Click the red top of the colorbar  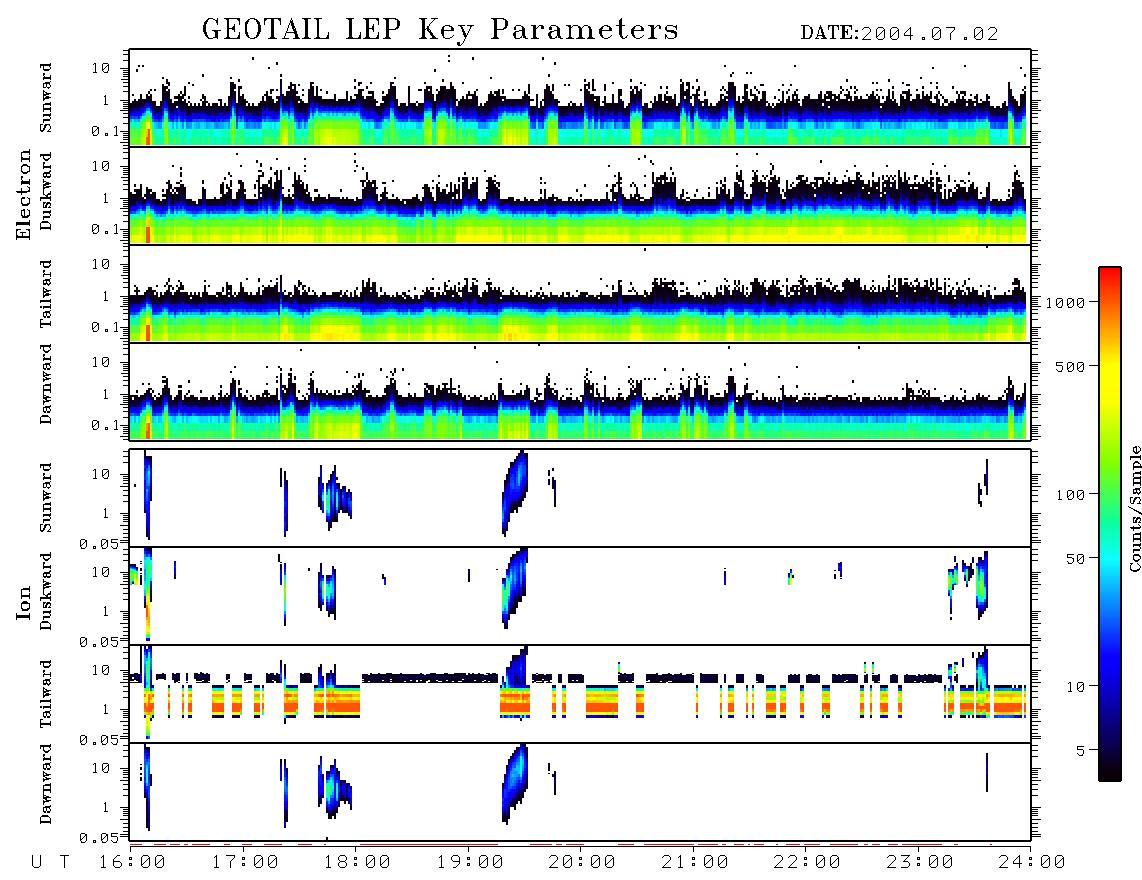coord(1110,273)
